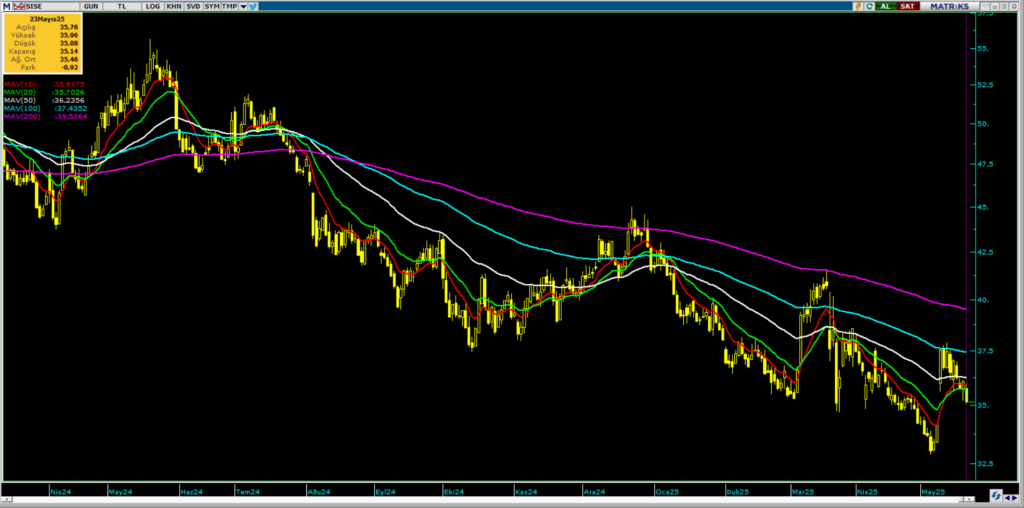The height and width of the screenshot is (508, 1024).
Task: Click the SISE symbol field
Action: 41,6
